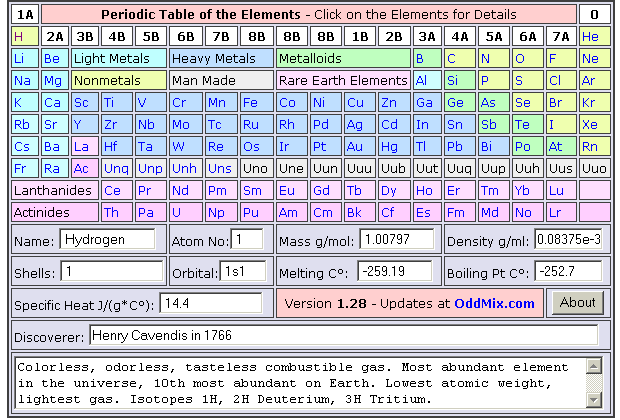Click the 1A group header

(x=25, y=15)
